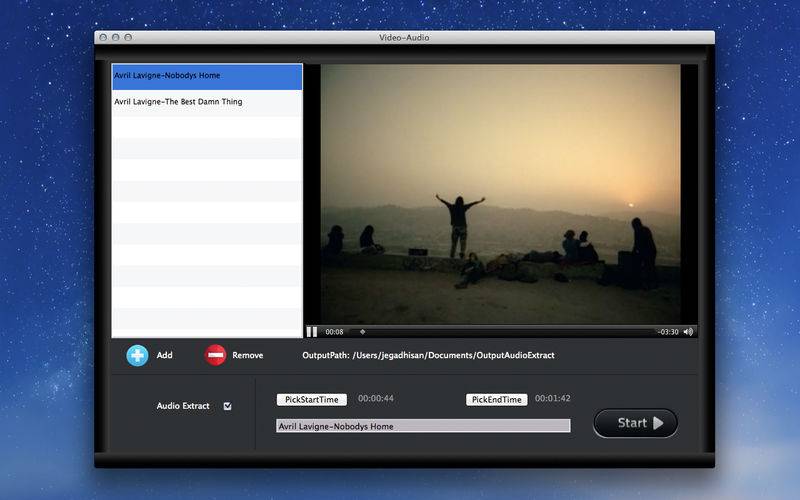Click the remaining time -03:30
This screenshot has width=800, height=500.
tap(667, 332)
